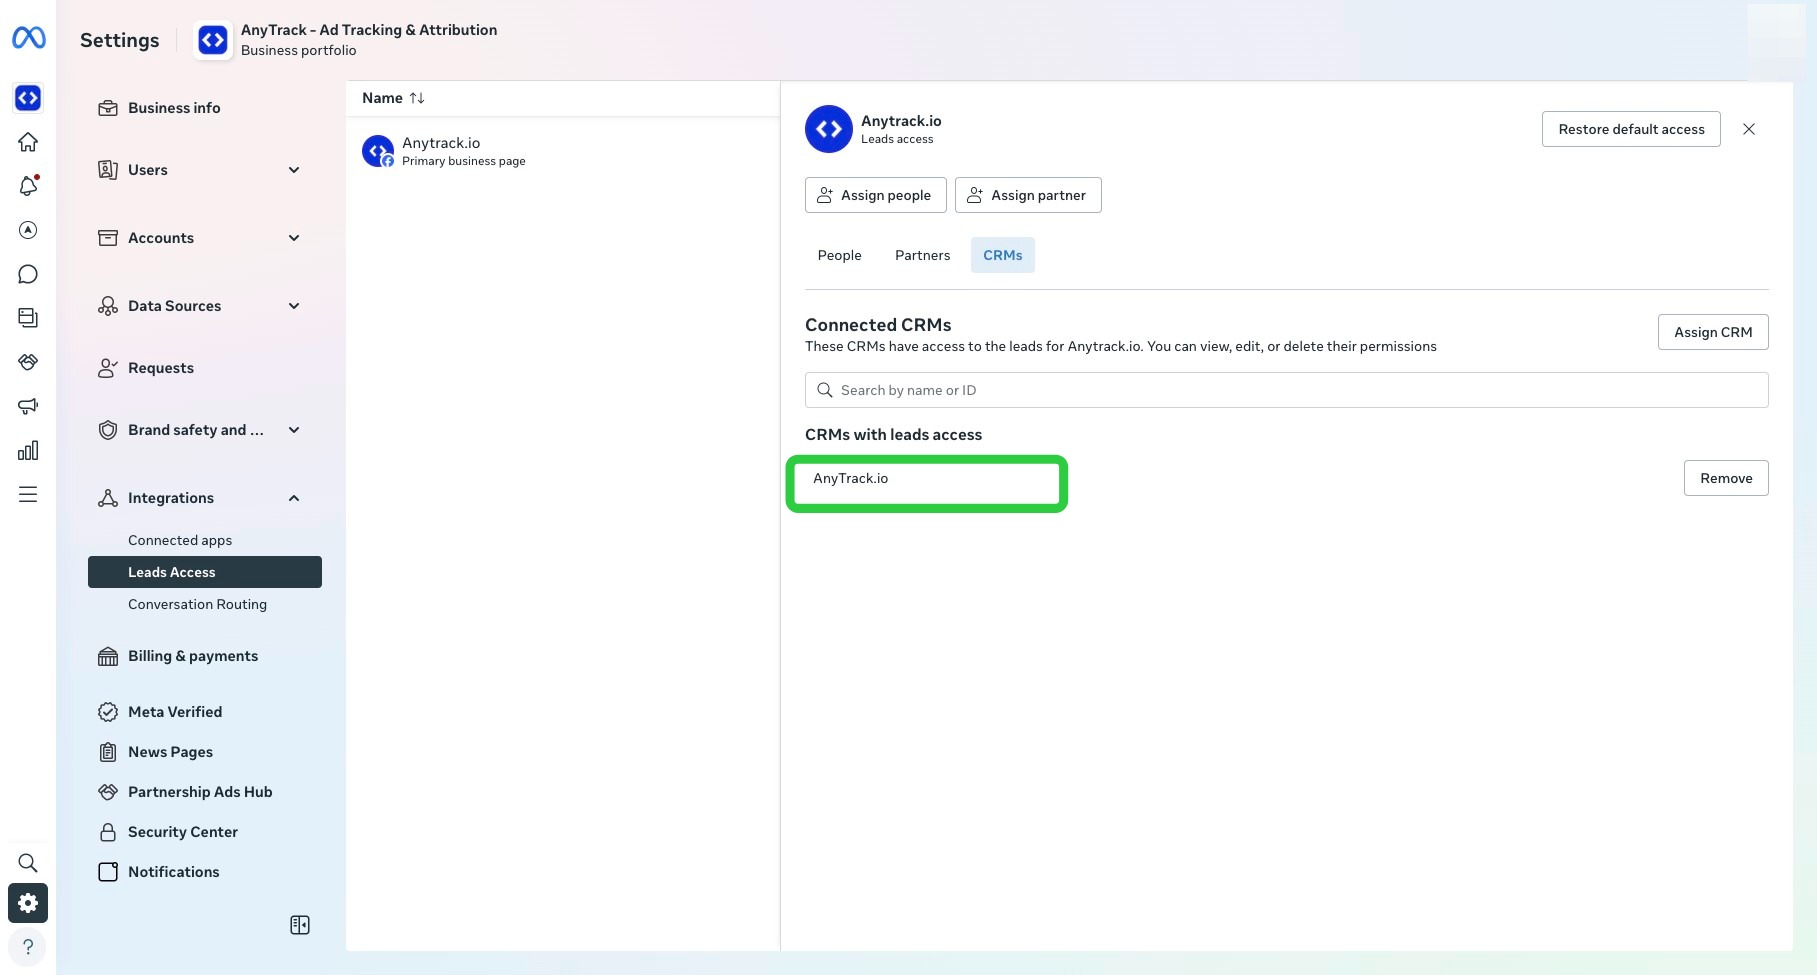
Task: Click the Data Sources icon
Action: 108,306
